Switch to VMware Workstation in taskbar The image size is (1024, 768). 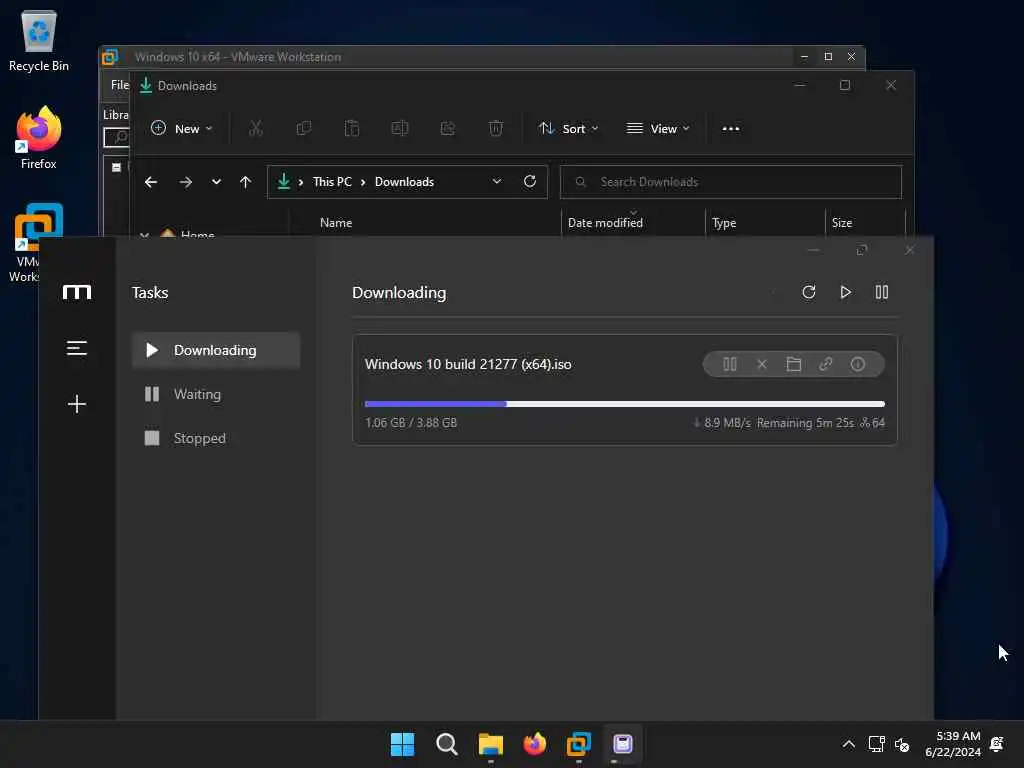coord(579,744)
